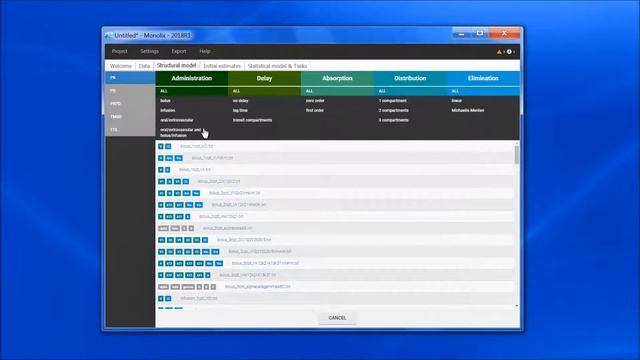
Task: Filter distribution by 2 compartments
Action: coord(393,110)
